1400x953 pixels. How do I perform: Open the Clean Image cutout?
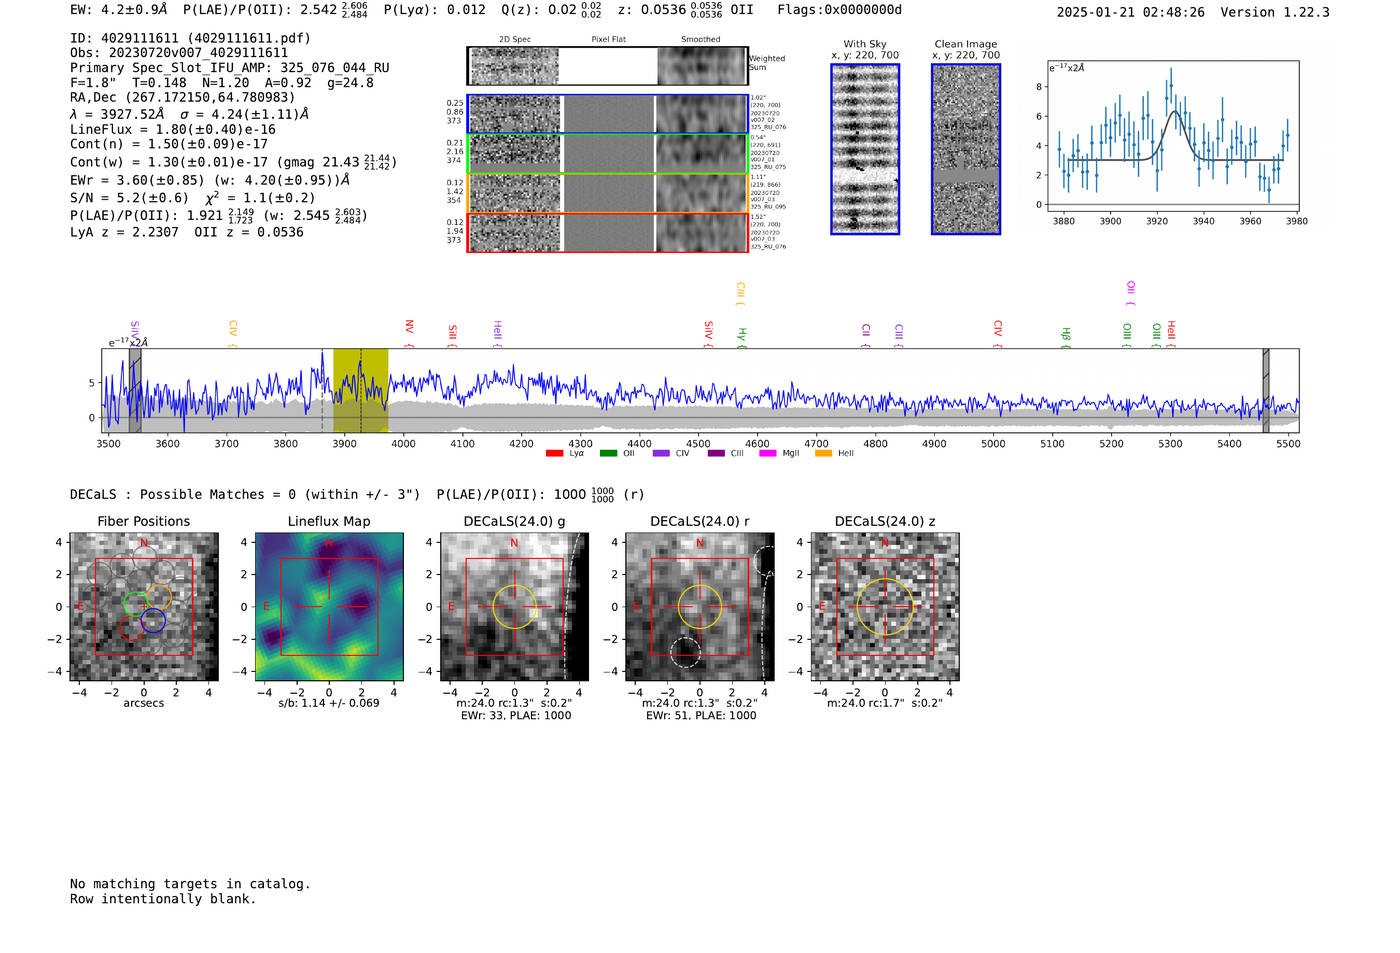966,149
